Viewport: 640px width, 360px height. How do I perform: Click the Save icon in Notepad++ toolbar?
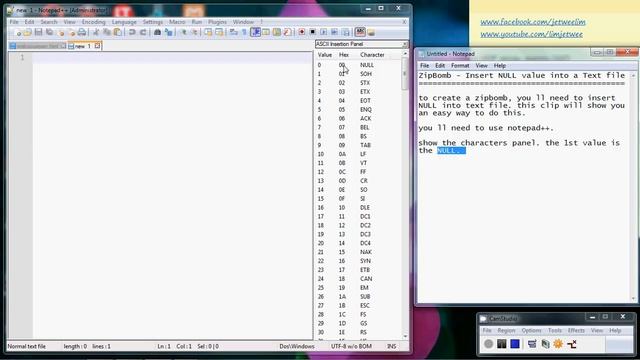click(x=38, y=32)
